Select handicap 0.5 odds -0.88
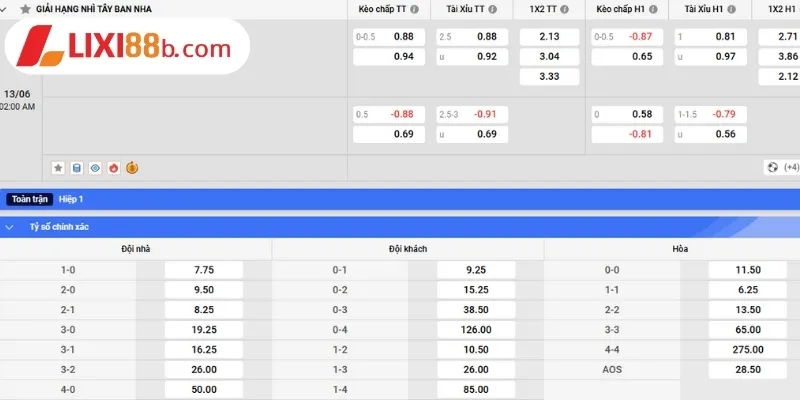The width and height of the screenshot is (800, 400). (389, 114)
